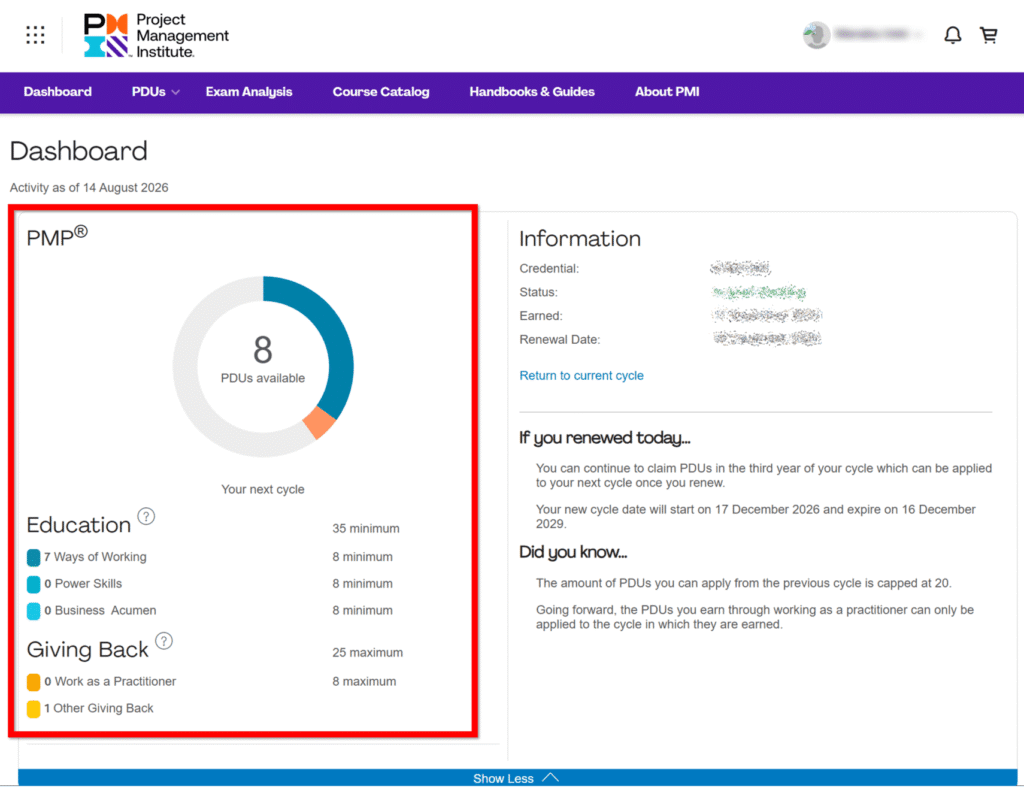
Task: Click the Dashboard page title
Action: 78,152
